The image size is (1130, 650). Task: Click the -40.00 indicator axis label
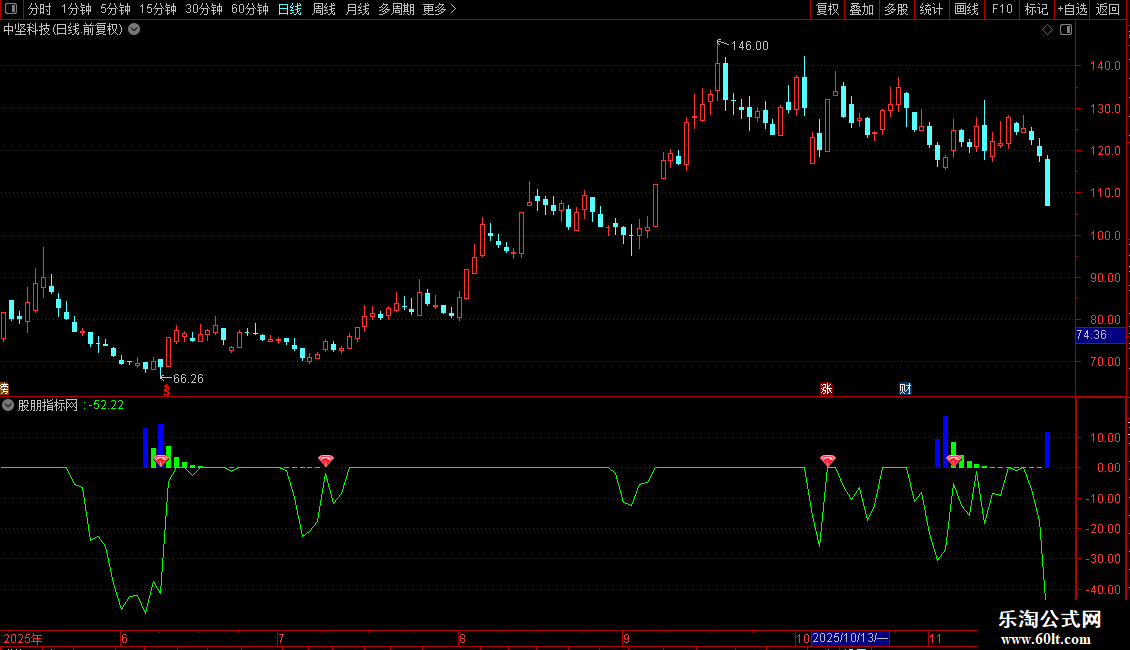[1103, 589]
